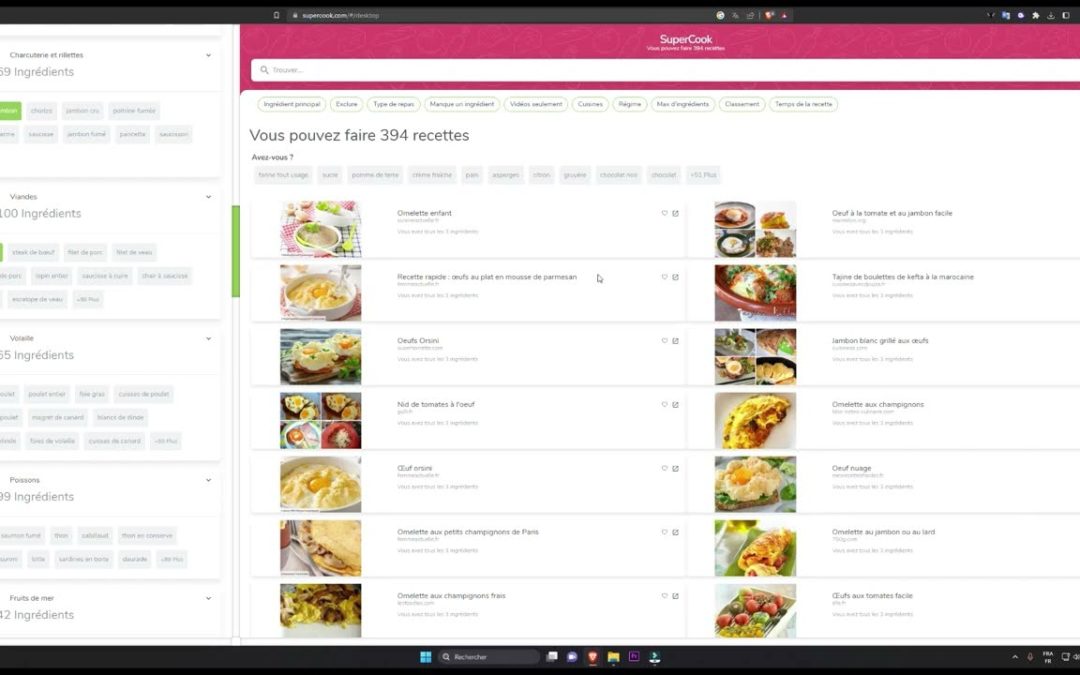Open Omelette aux champignons recipe title
Screen dimensions: 1080x675
pyautogui.click(x=878, y=405)
